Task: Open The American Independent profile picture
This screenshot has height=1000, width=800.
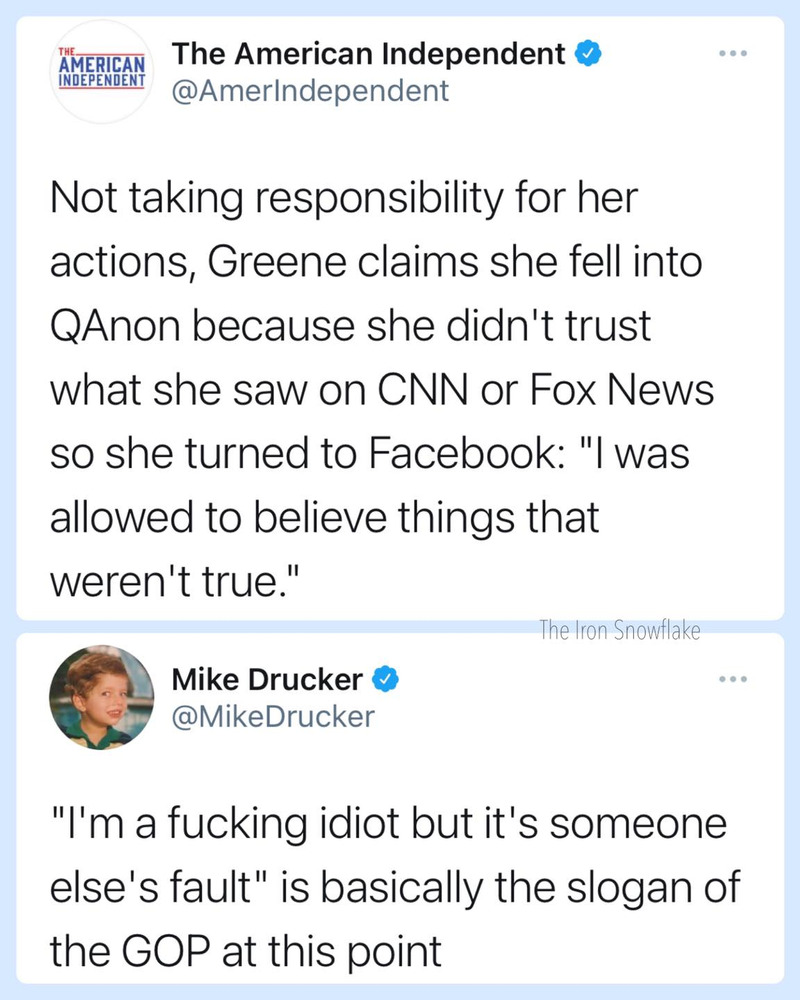Action: 99,72
